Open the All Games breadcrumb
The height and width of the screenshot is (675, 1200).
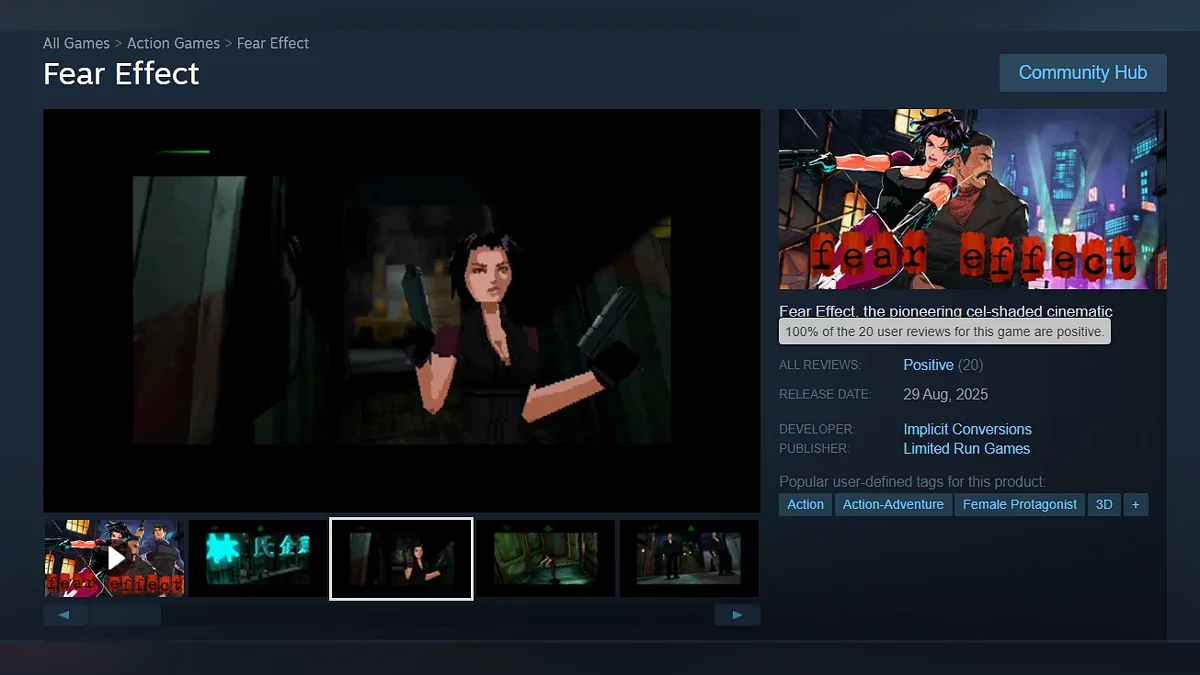pyautogui.click(x=76, y=43)
